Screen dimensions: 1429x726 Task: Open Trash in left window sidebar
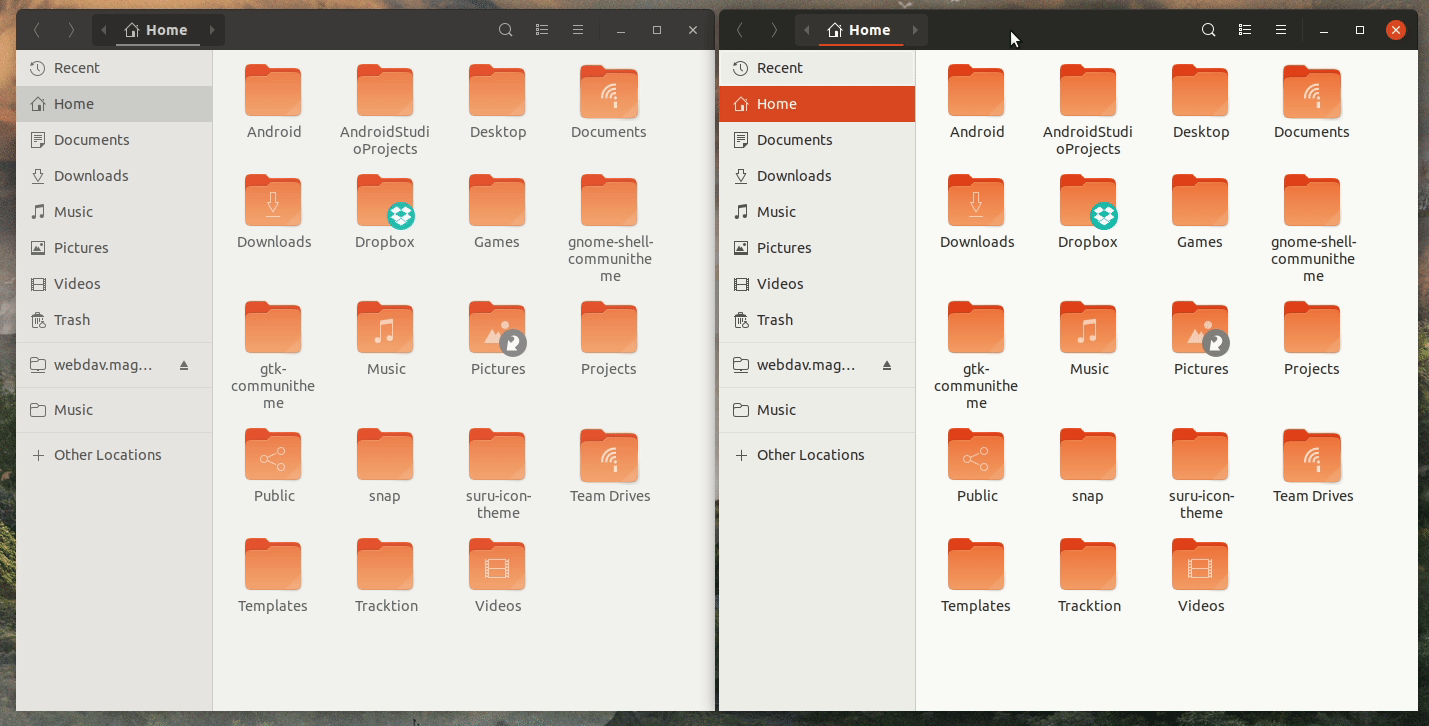(114, 320)
